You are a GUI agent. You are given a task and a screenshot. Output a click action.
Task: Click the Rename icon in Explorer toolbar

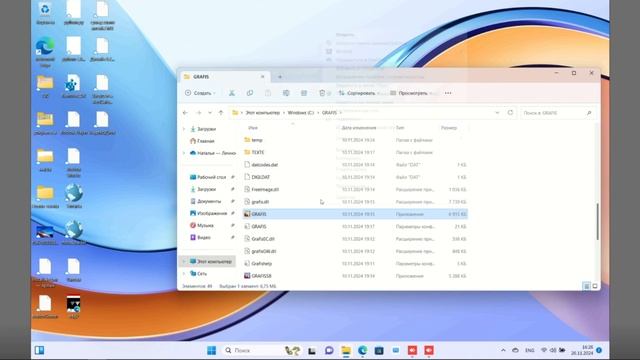point(286,93)
